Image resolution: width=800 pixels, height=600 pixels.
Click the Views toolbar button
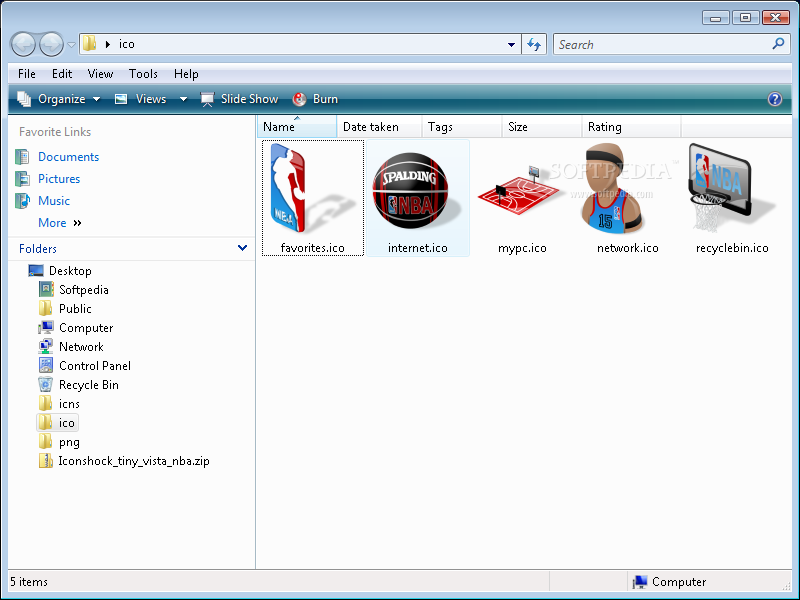point(141,99)
